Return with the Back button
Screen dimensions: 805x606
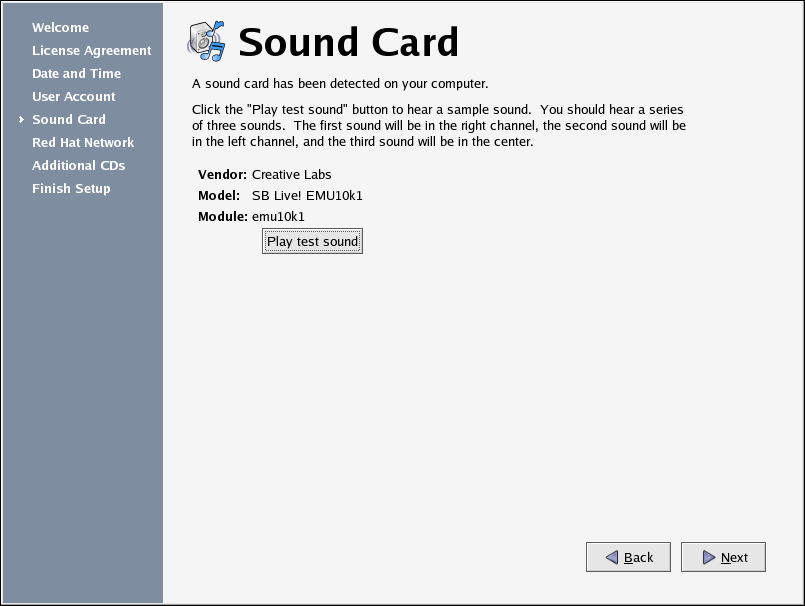(x=628, y=557)
